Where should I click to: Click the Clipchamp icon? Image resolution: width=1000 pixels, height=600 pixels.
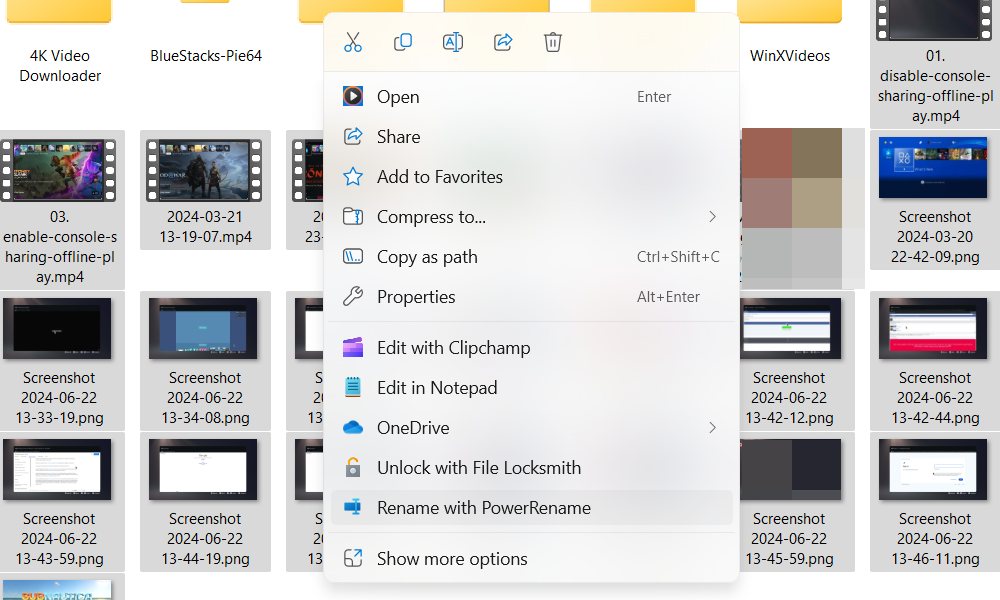click(353, 348)
